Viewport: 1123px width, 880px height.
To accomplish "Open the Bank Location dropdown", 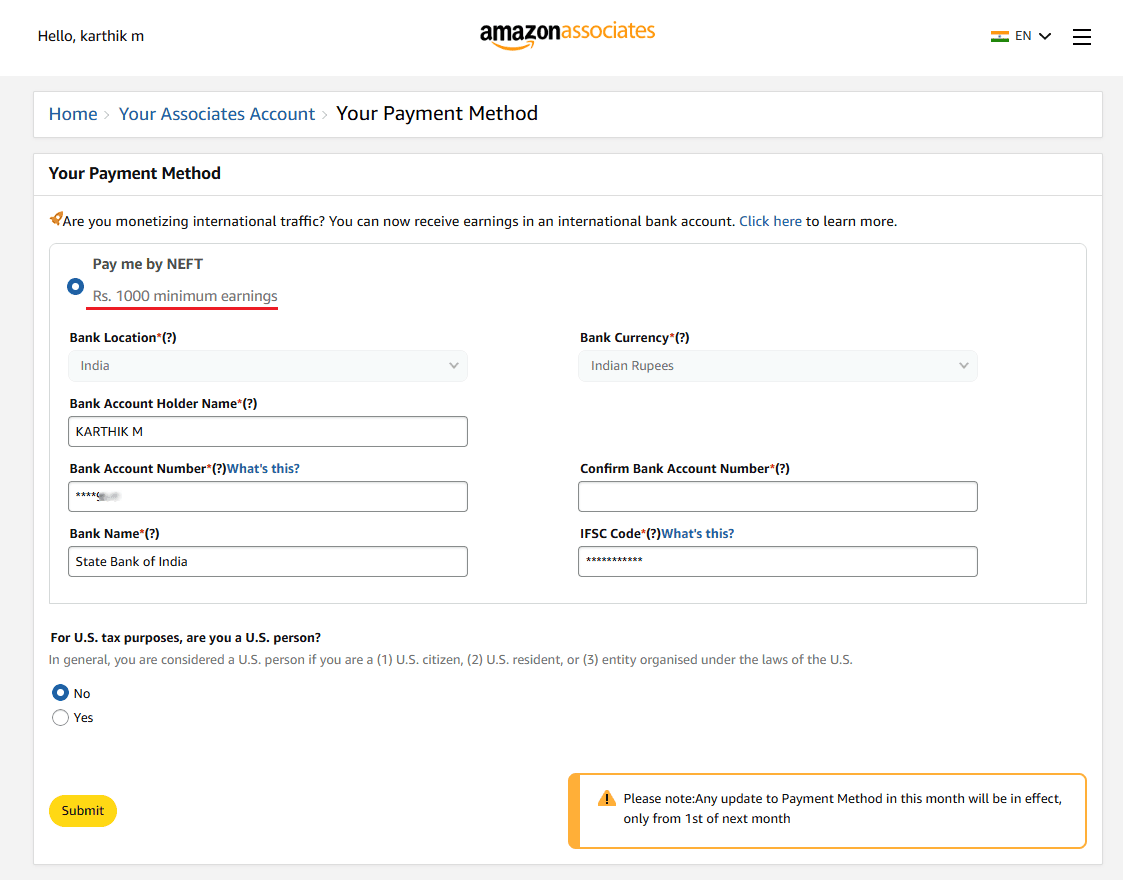I will coord(268,366).
